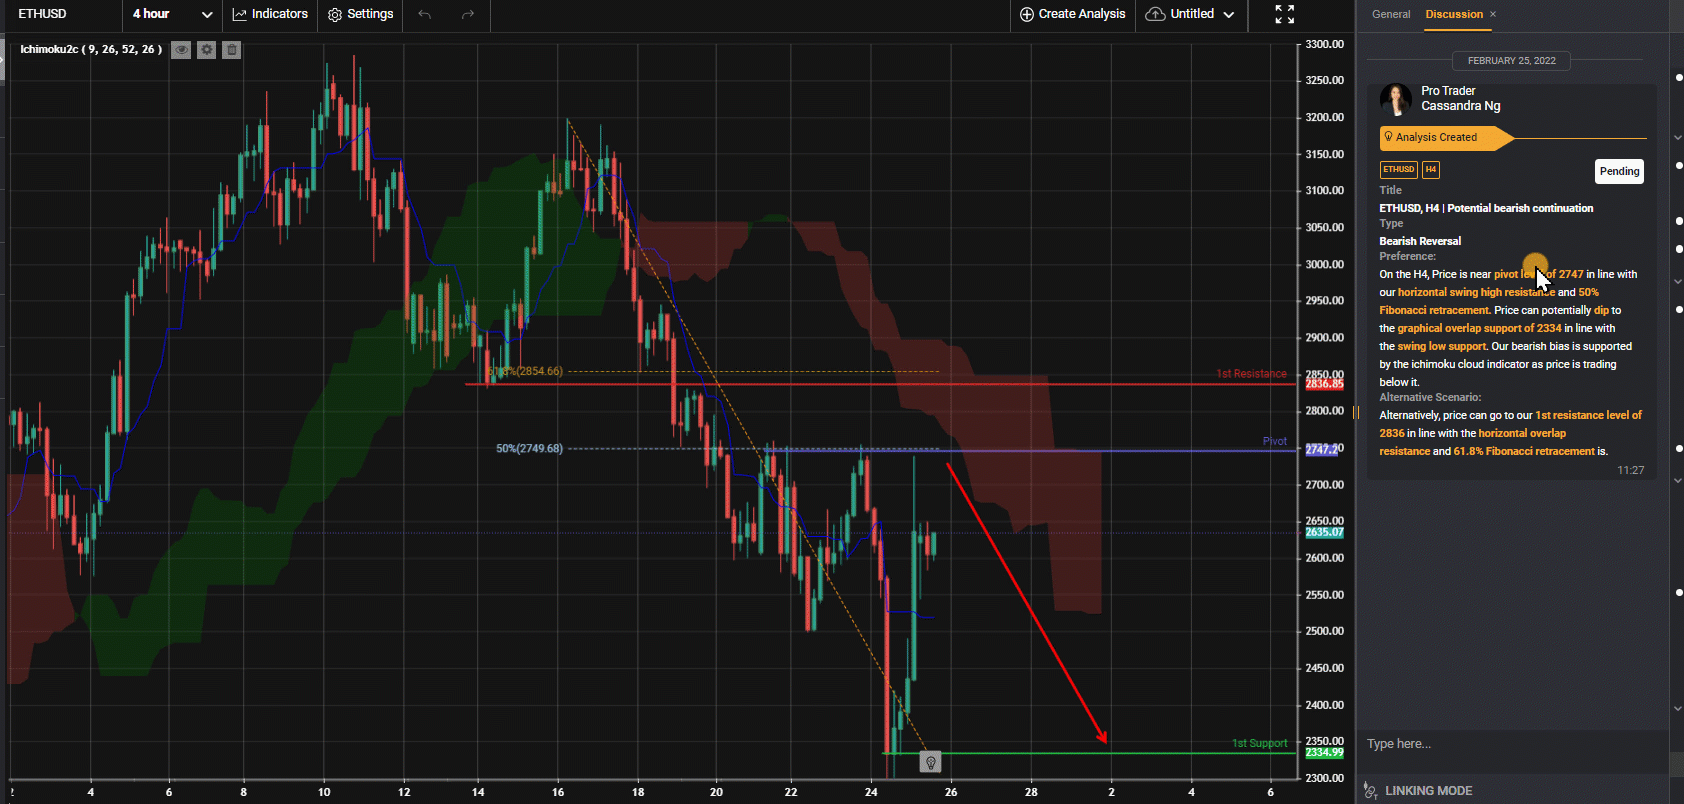Click the undo arrow

(425, 14)
